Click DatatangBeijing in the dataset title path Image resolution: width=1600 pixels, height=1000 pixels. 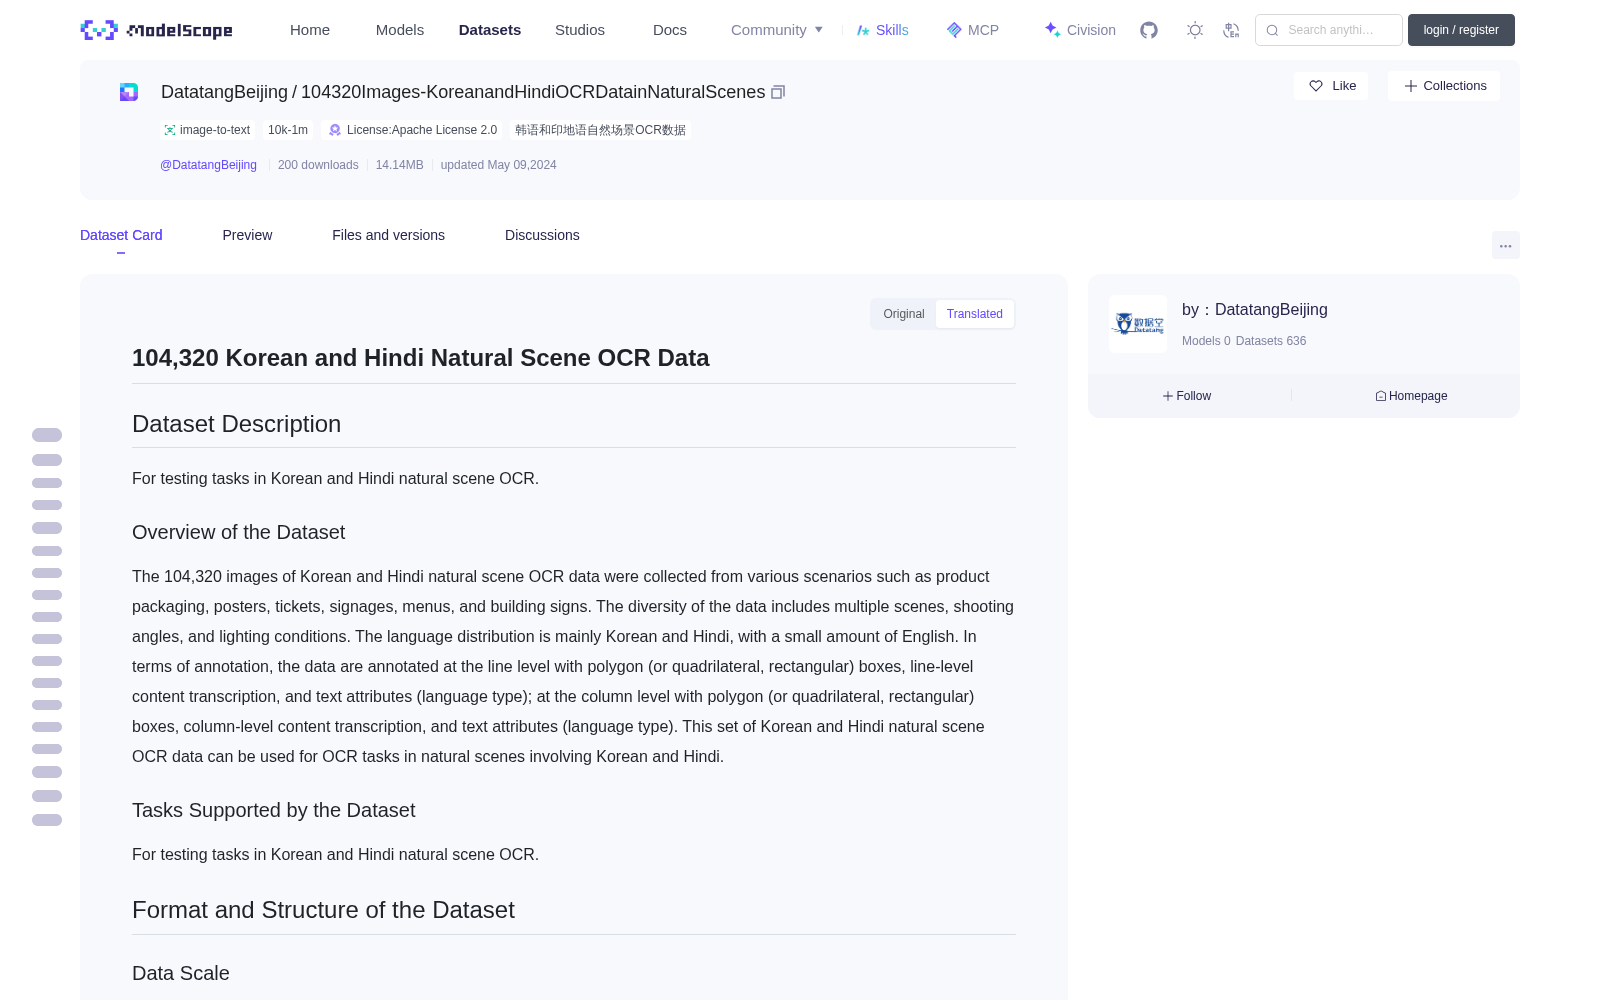pyautogui.click(x=224, y=92)
